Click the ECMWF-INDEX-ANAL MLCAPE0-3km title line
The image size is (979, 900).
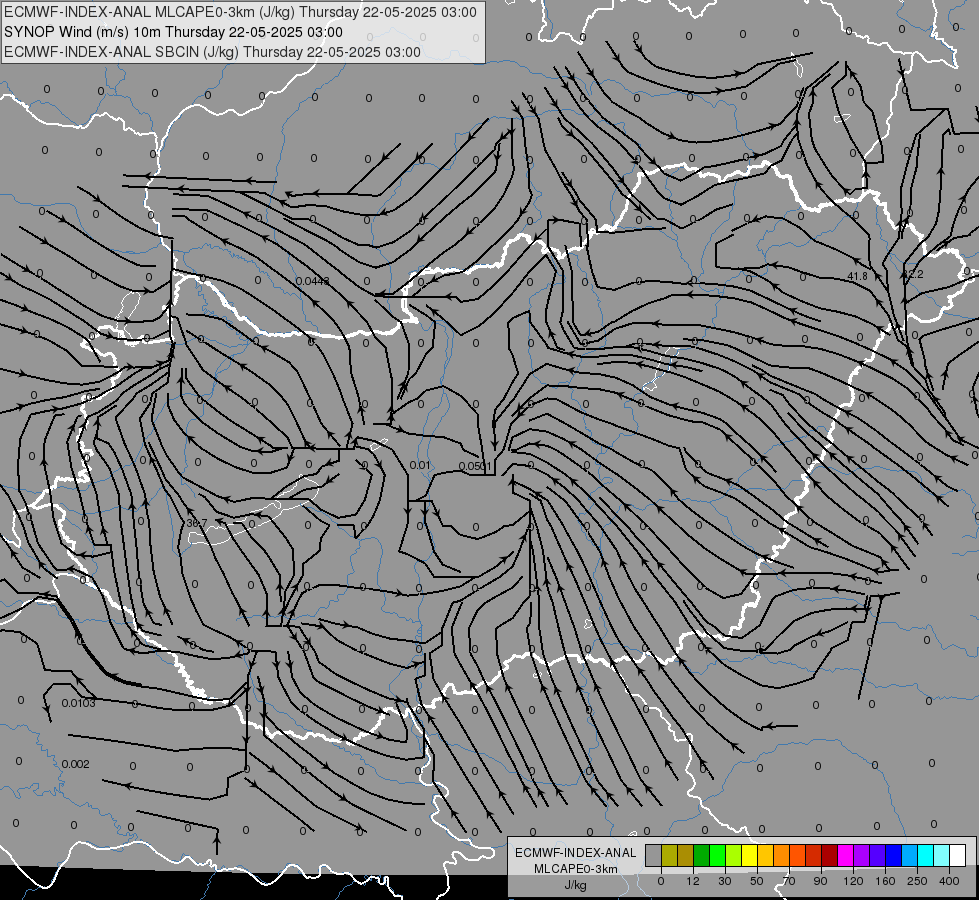coord(240,12)
